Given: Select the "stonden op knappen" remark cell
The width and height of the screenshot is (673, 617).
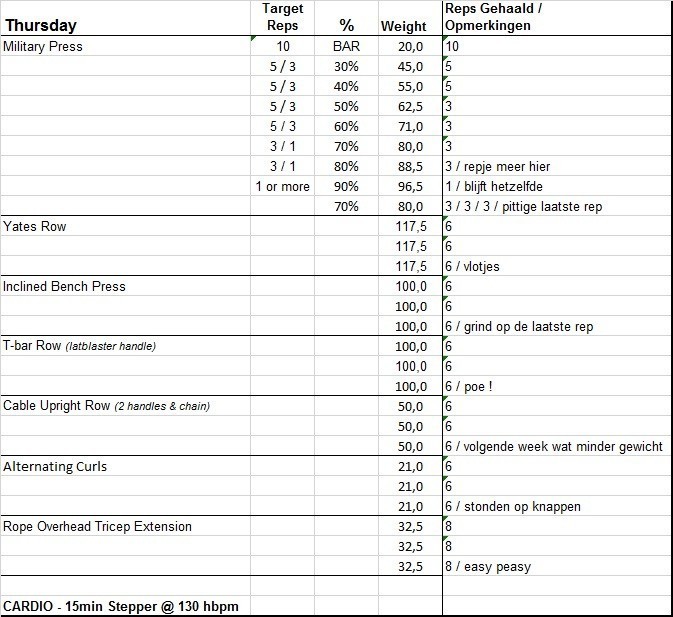Looking at the screenshot, I should click(513, 507).
